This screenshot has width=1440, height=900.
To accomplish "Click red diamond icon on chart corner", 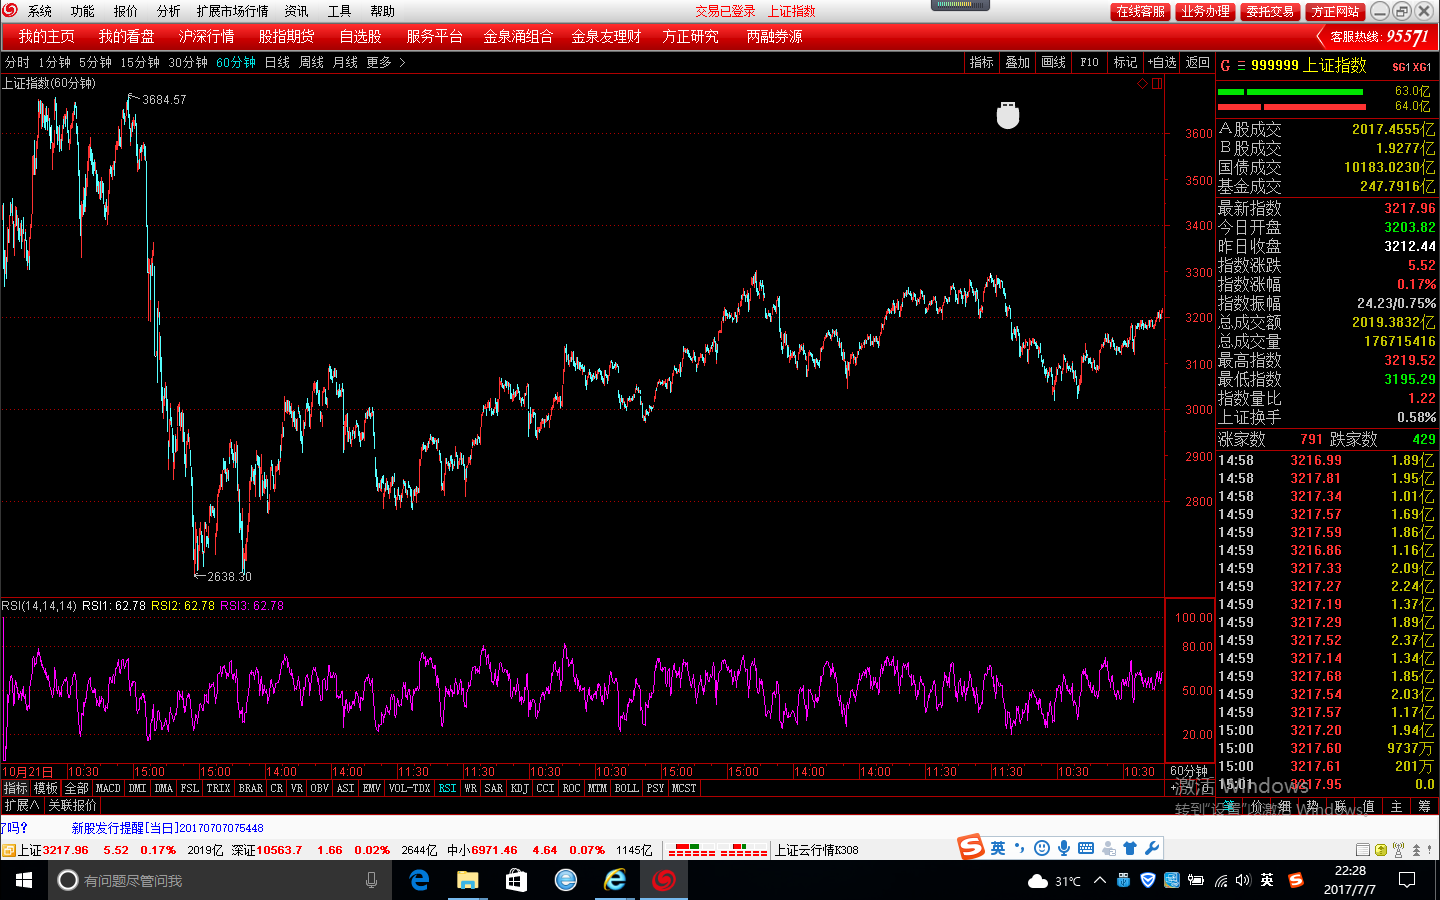I will [x=1142, y=84].
